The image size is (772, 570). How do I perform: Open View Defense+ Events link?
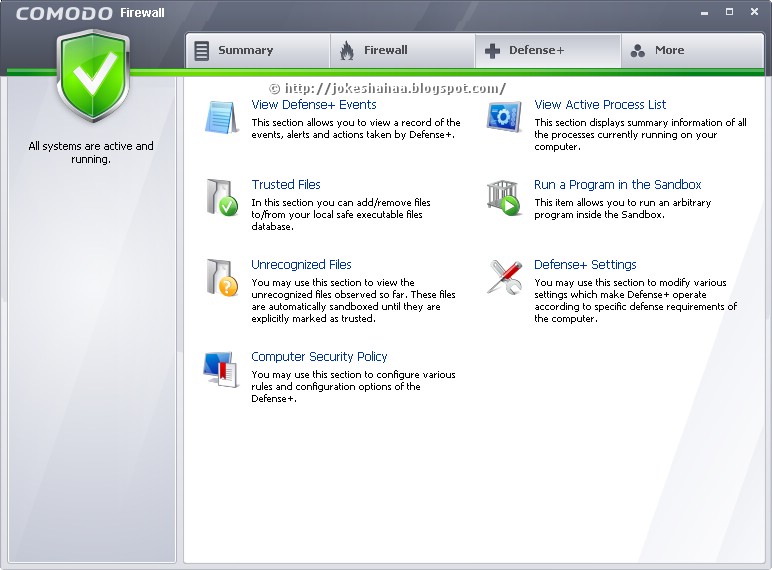pyautogui.click(x=314, y=104)
